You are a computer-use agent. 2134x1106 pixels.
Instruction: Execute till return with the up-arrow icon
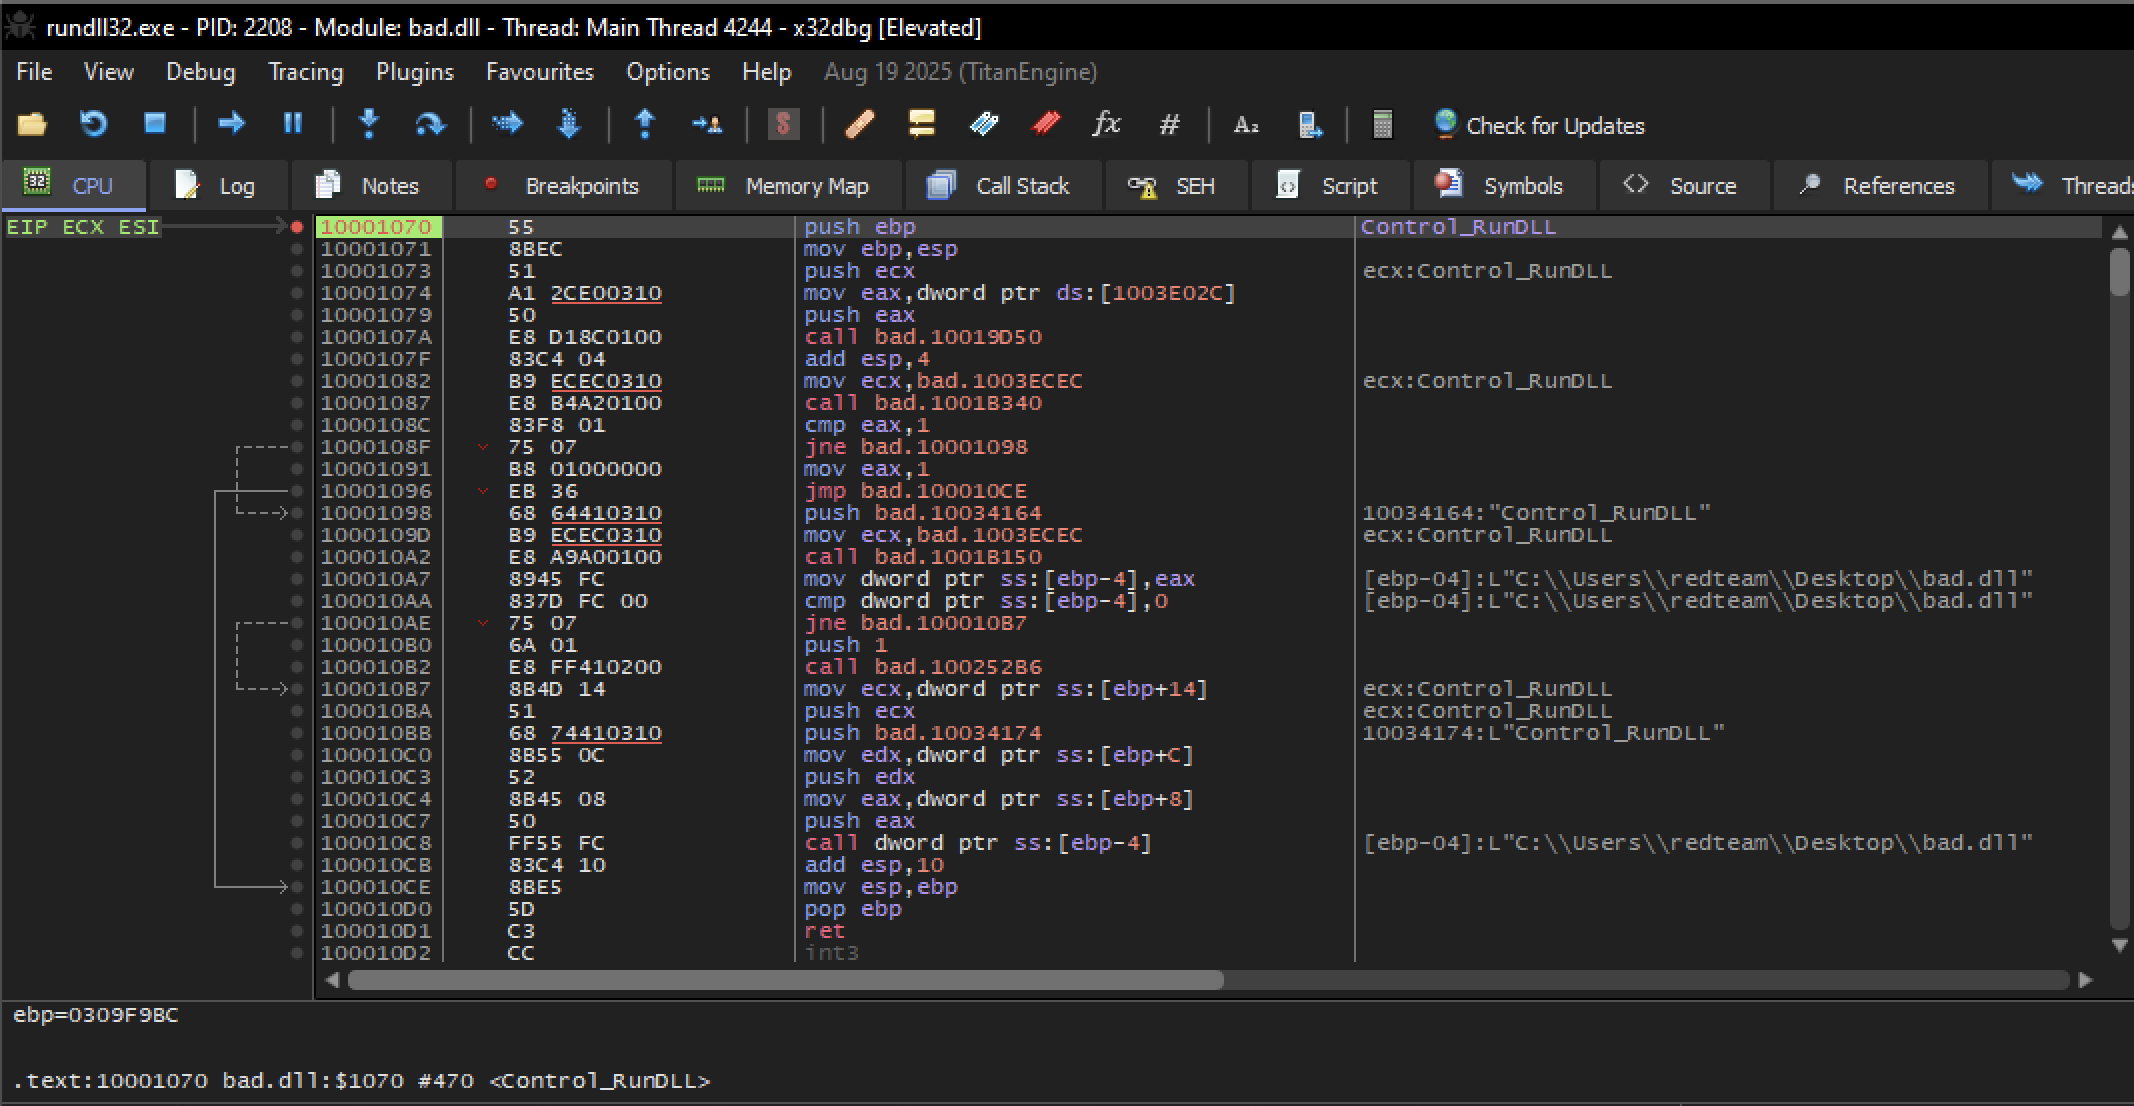click(x=645, y=124)
